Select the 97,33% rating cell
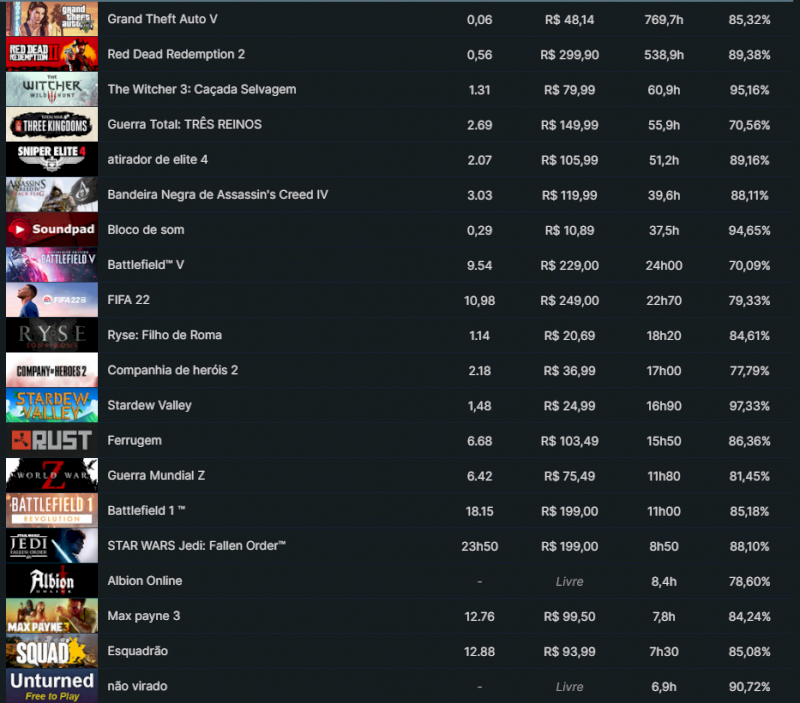800x703 pixels. [x=749, y=406]
